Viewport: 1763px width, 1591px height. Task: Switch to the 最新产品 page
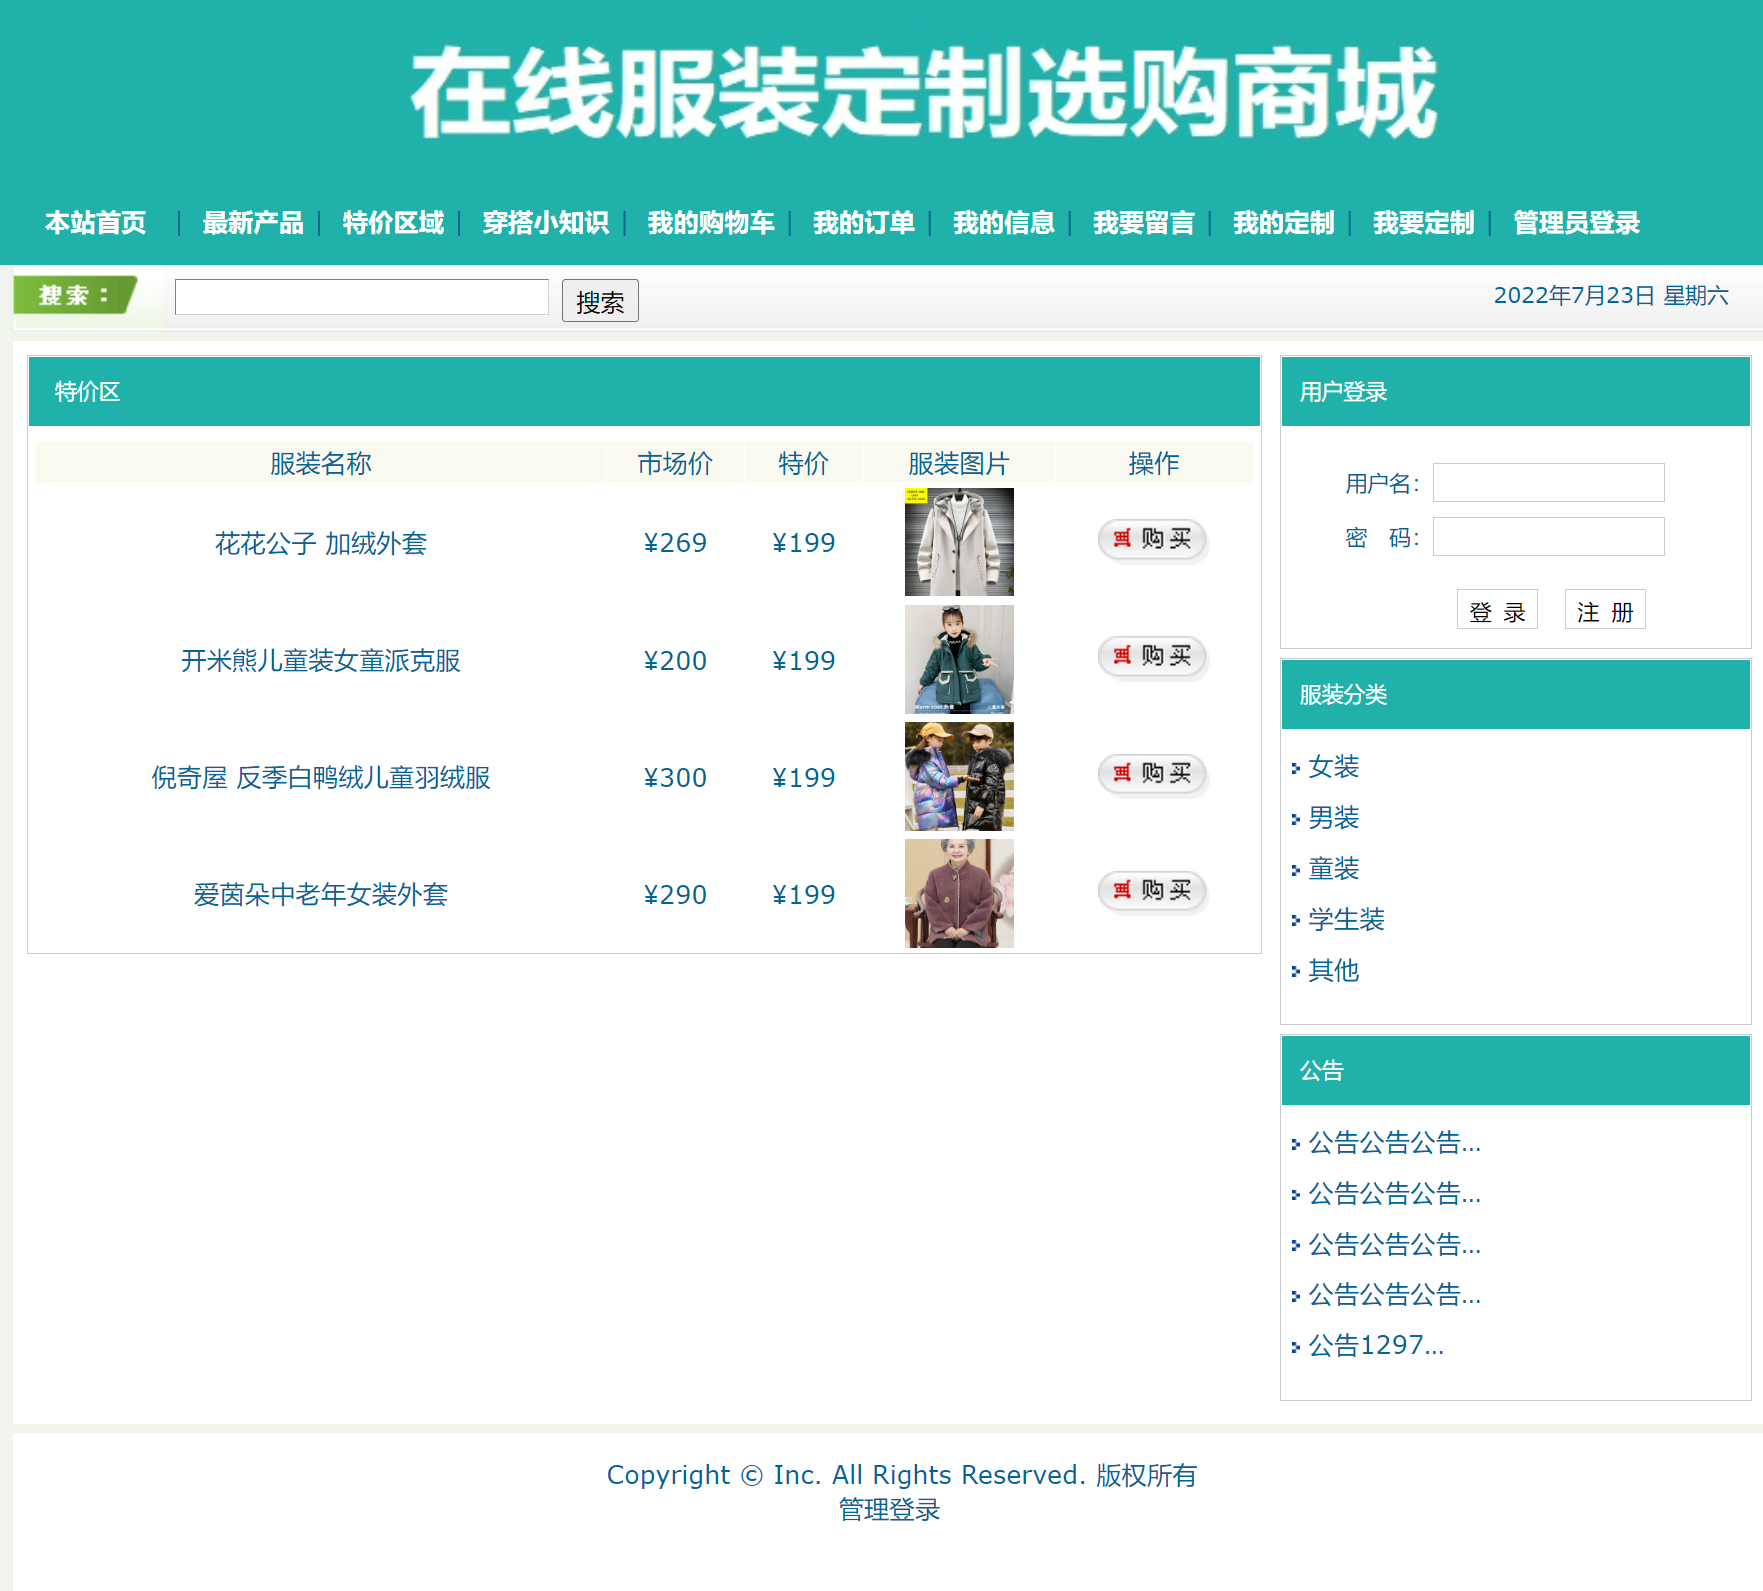253,223
